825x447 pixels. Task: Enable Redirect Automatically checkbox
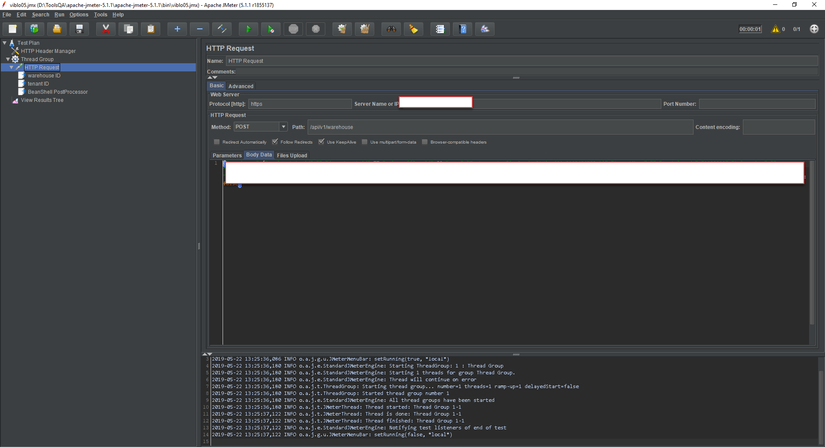point(217,142)
